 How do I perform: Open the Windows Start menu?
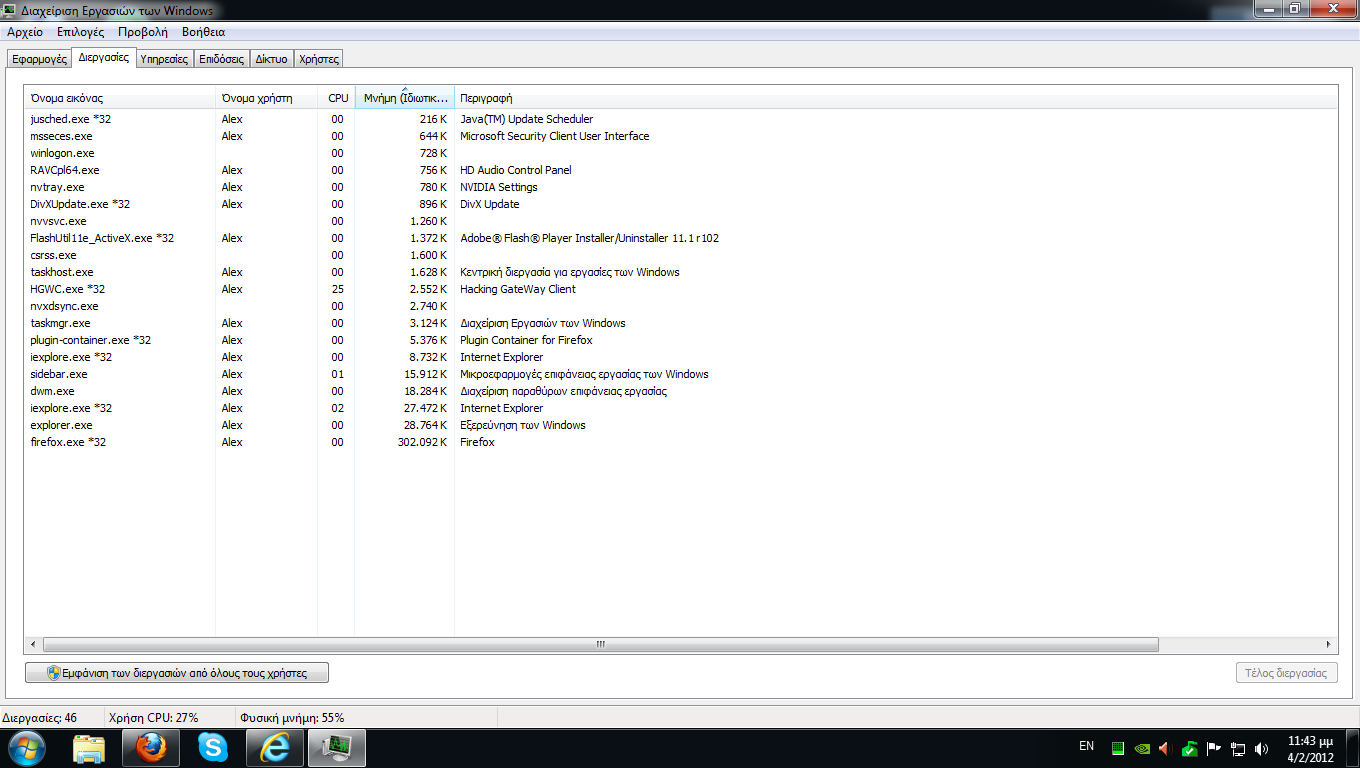[25, 747]
